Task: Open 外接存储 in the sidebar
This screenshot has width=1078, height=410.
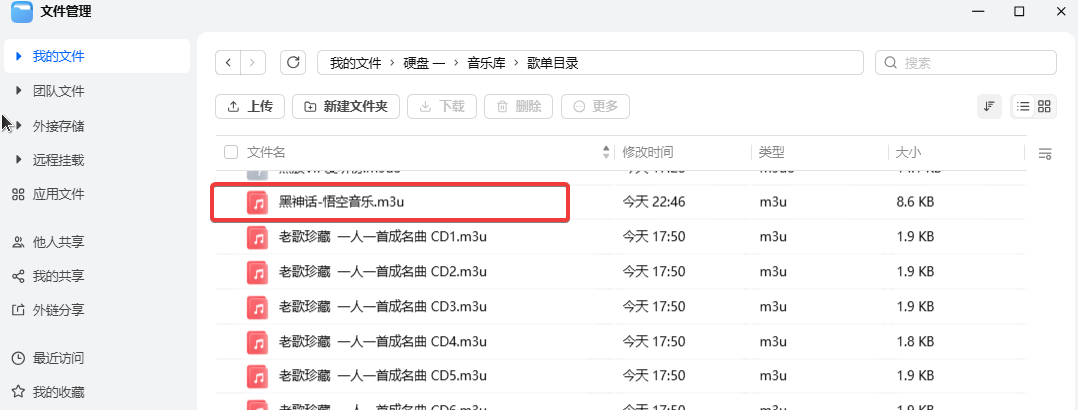Action: pos(59,127)
